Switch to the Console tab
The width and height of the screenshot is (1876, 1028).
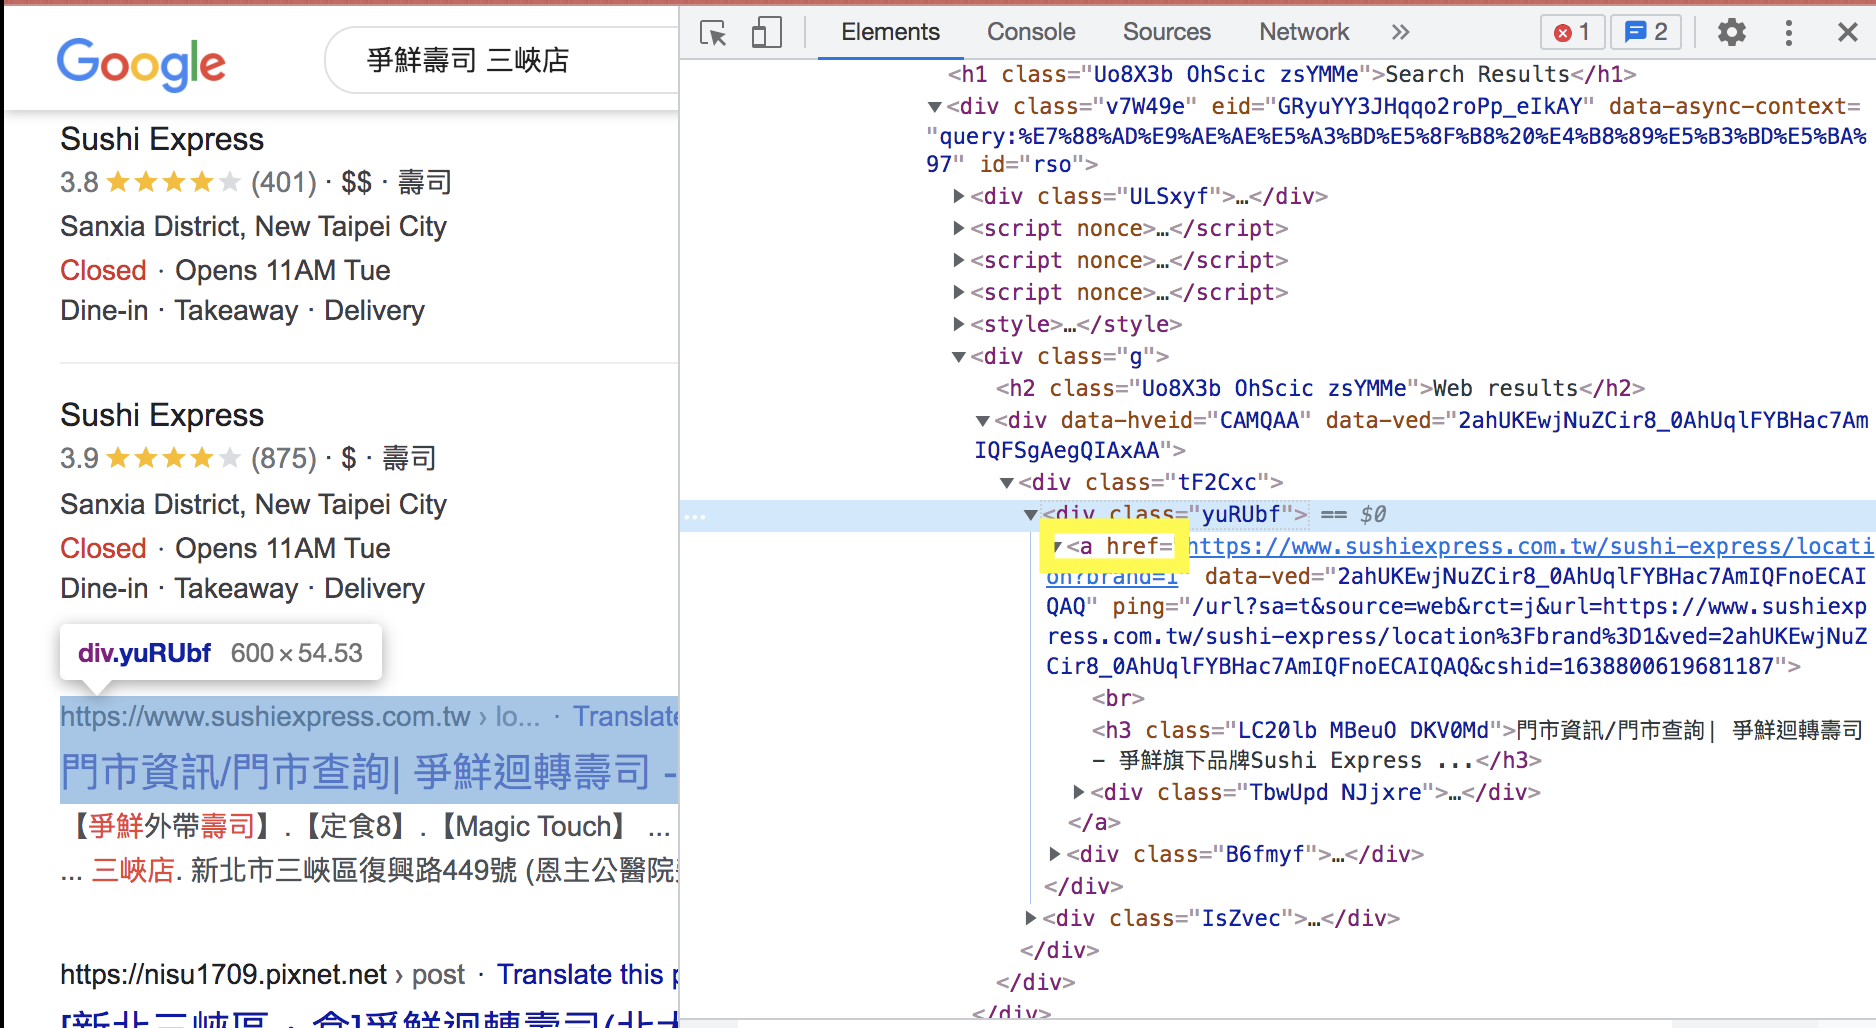1031,33
